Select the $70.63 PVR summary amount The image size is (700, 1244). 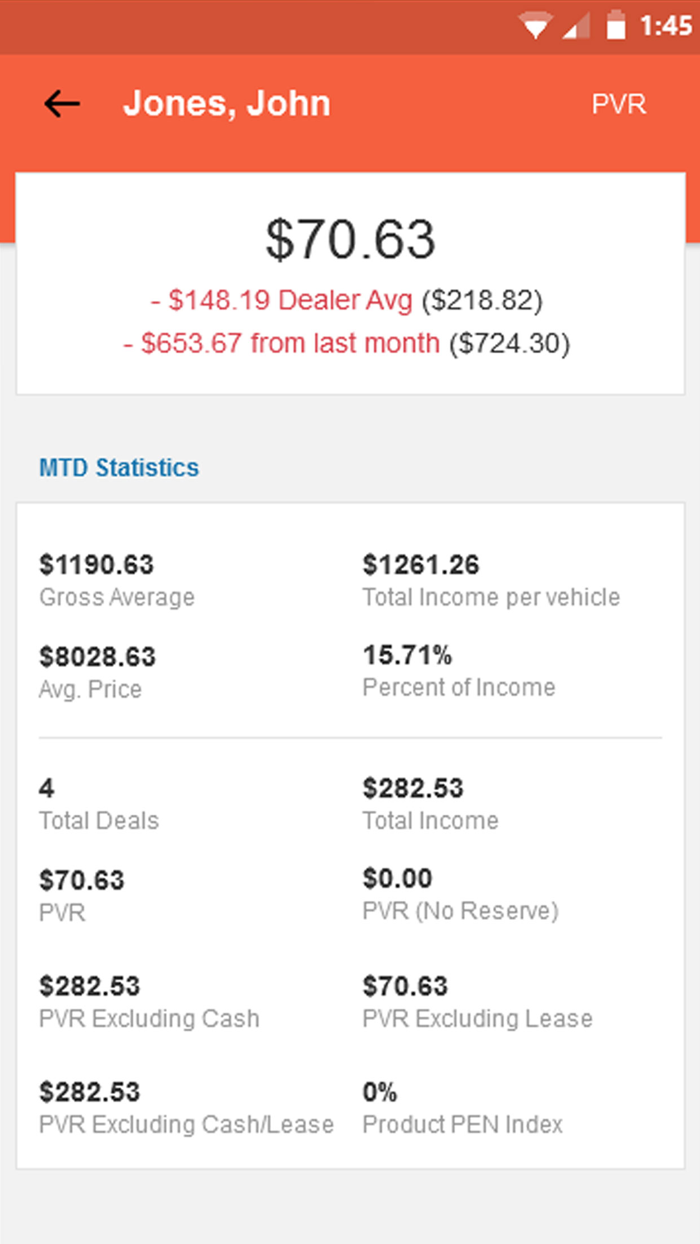350,238
